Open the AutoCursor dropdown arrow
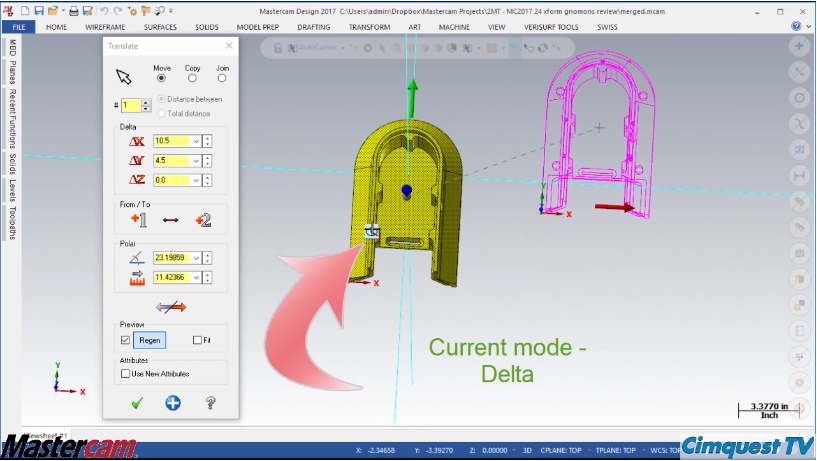 click(342, 48)
